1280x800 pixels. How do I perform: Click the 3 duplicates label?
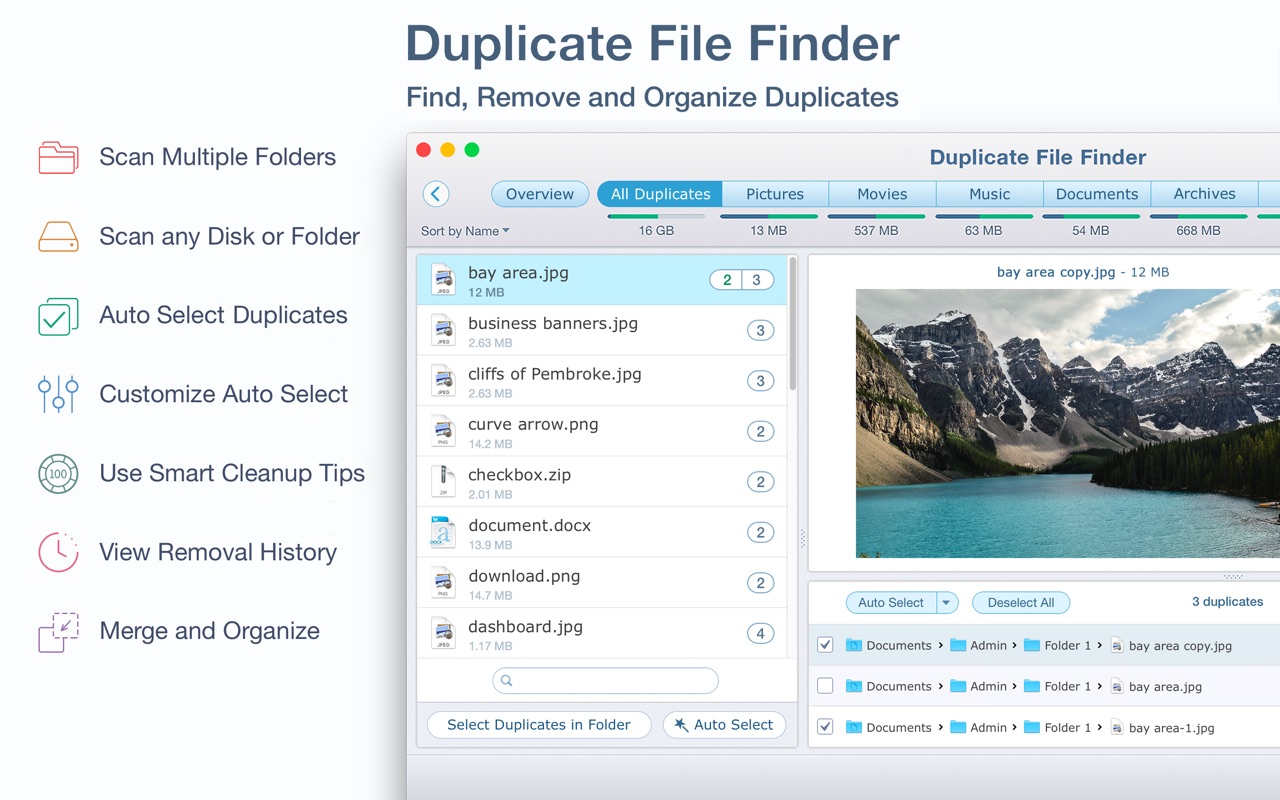(1227, 602)
